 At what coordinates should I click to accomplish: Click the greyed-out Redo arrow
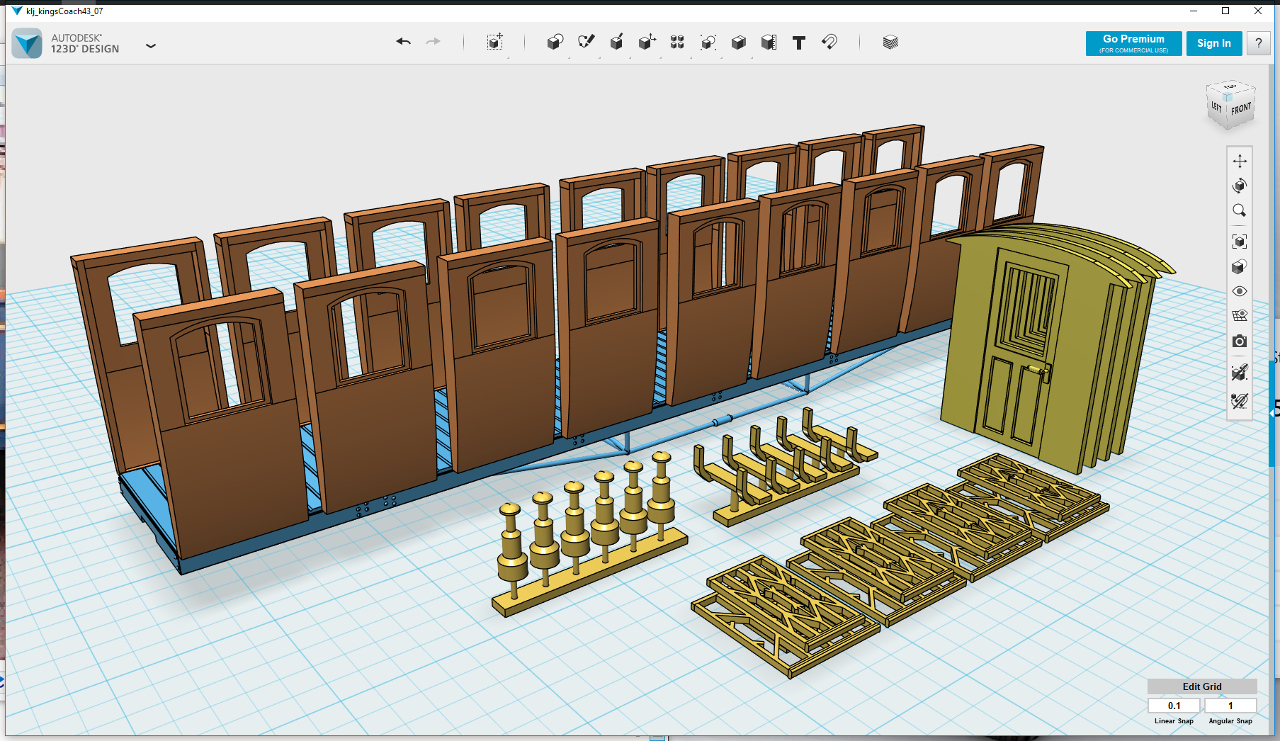[x=433, y=42]
